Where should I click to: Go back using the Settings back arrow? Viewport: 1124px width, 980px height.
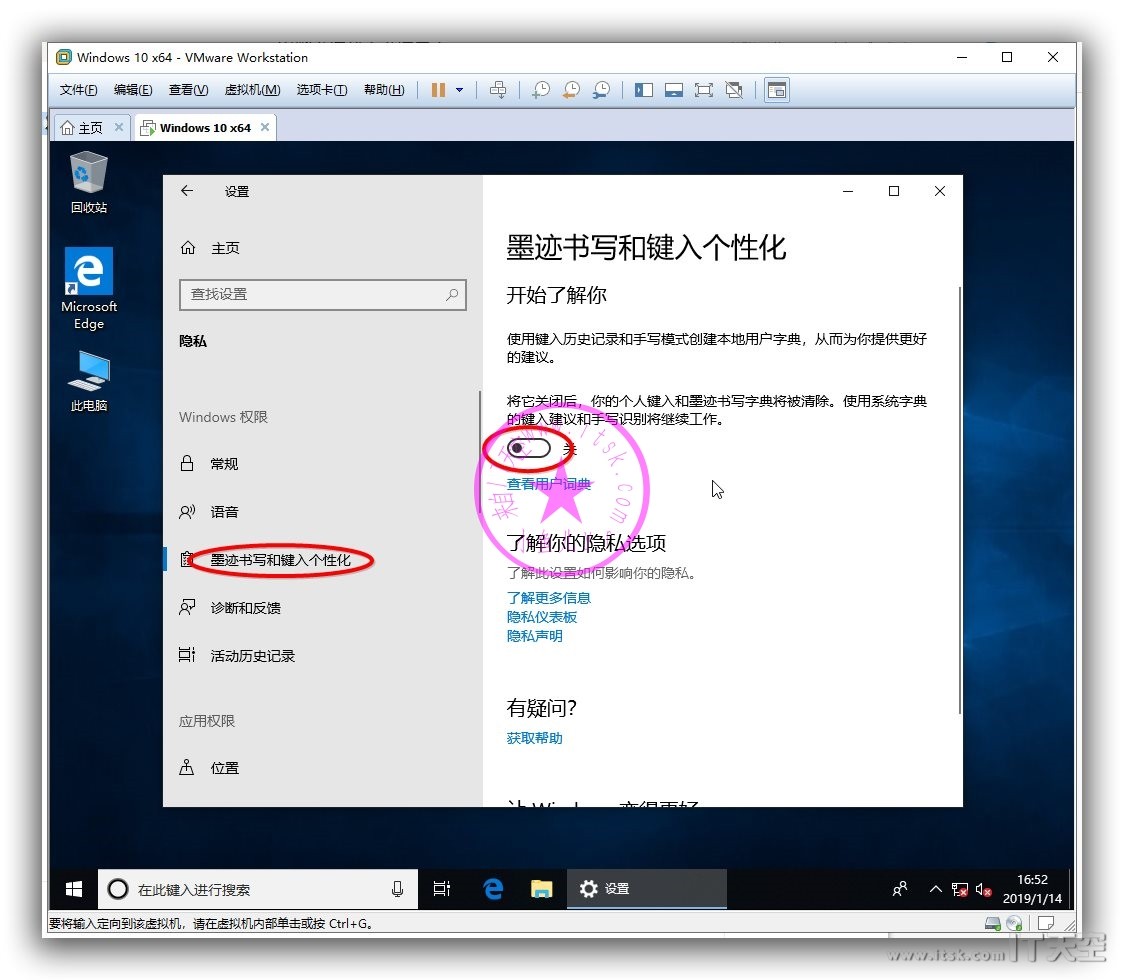pyautogui.click(x=187, y=191)
